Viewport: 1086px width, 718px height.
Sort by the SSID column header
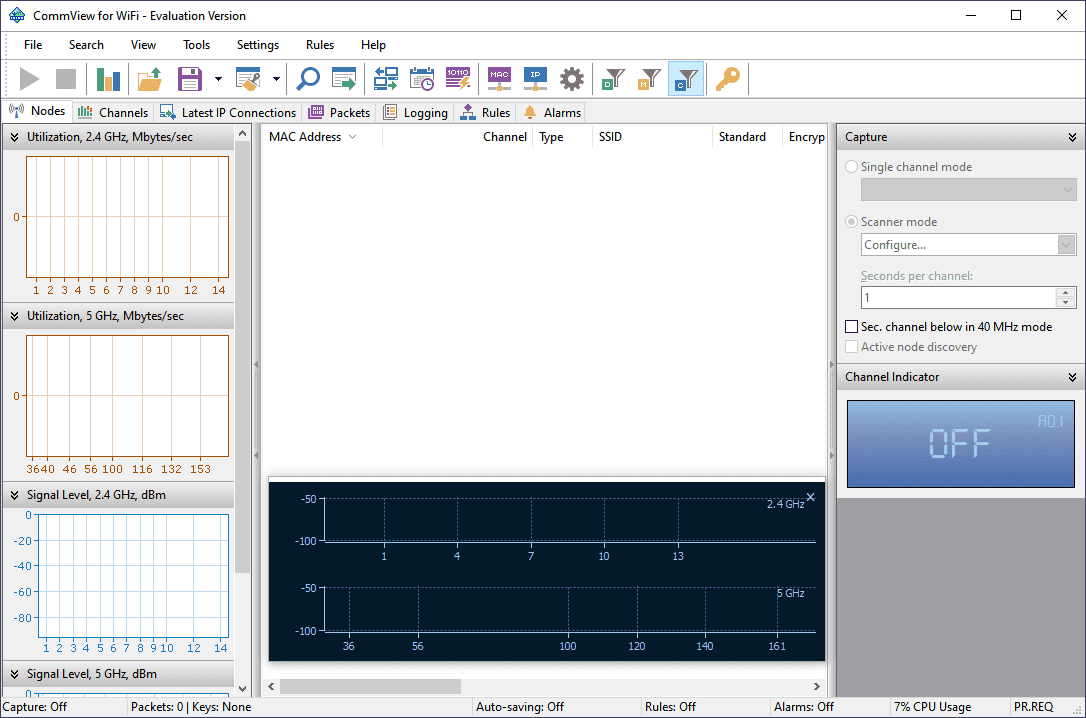[x=611, y=137]
